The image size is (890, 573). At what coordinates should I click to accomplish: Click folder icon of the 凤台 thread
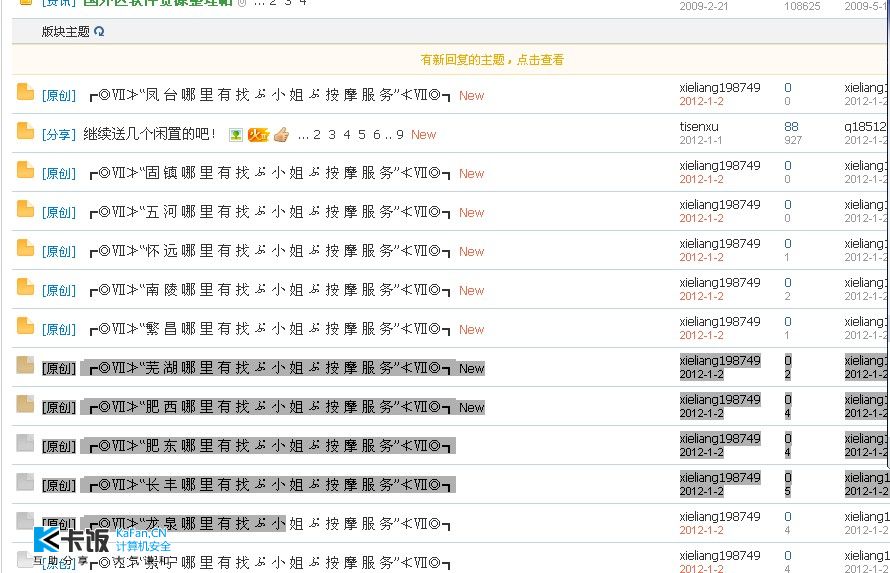click(x=25, y=91)
